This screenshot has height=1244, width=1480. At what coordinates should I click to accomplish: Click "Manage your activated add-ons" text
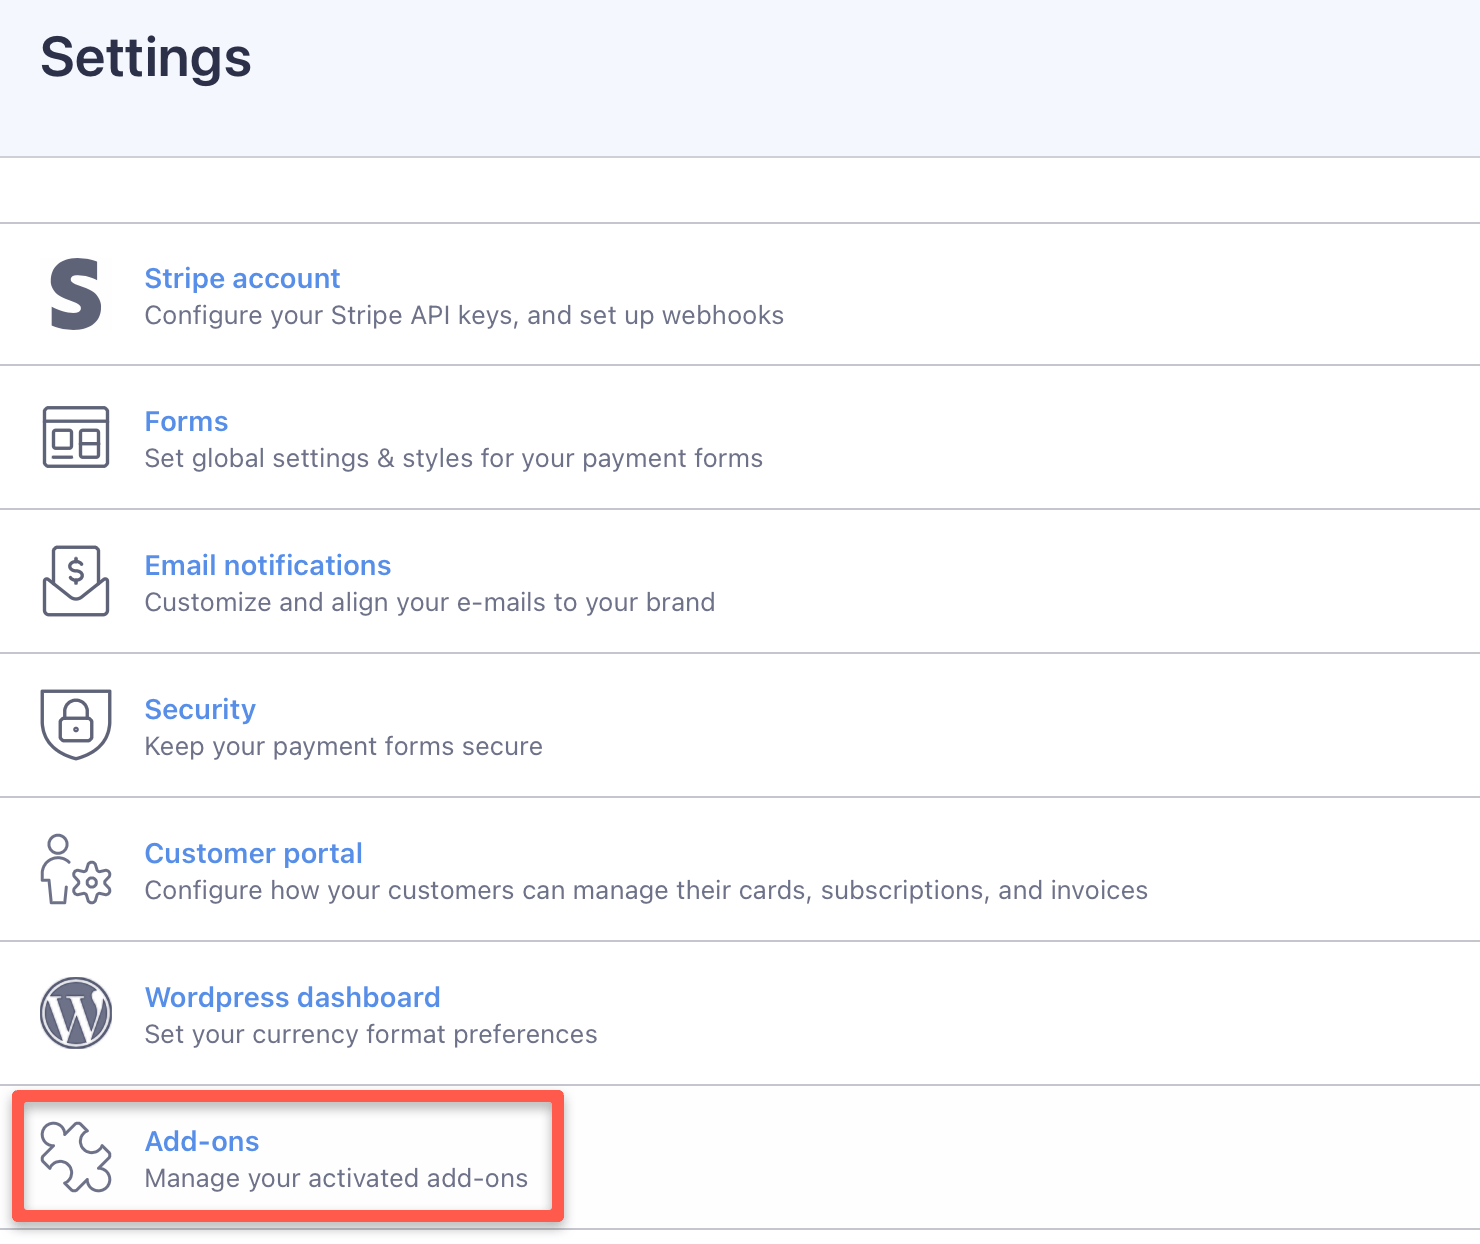coord(336,1178)
